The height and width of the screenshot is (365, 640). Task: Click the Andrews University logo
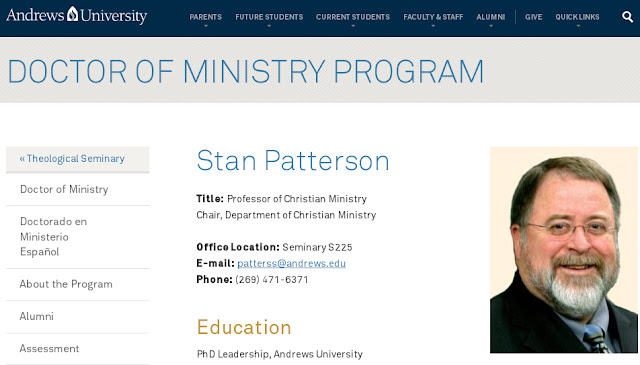pos(77,15)
